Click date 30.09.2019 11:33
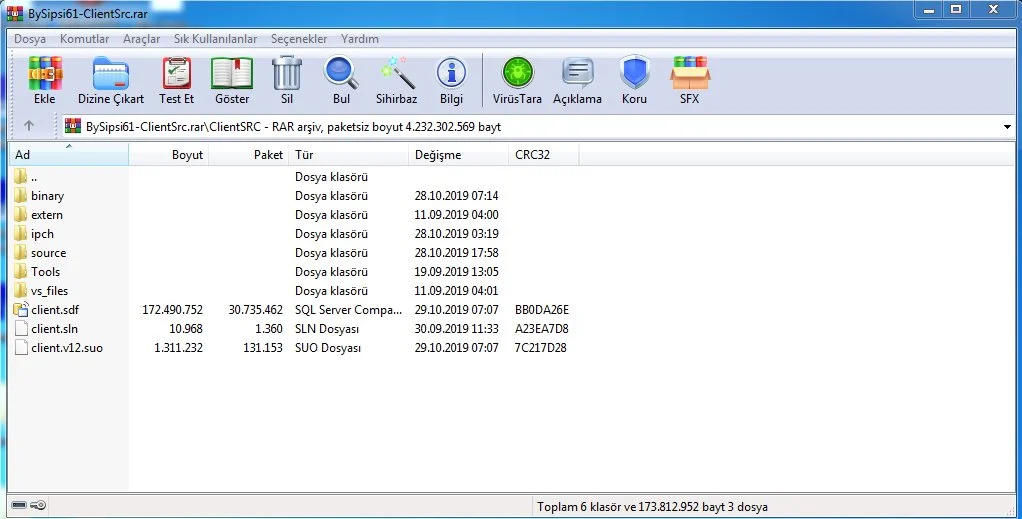 pos(456,329)
